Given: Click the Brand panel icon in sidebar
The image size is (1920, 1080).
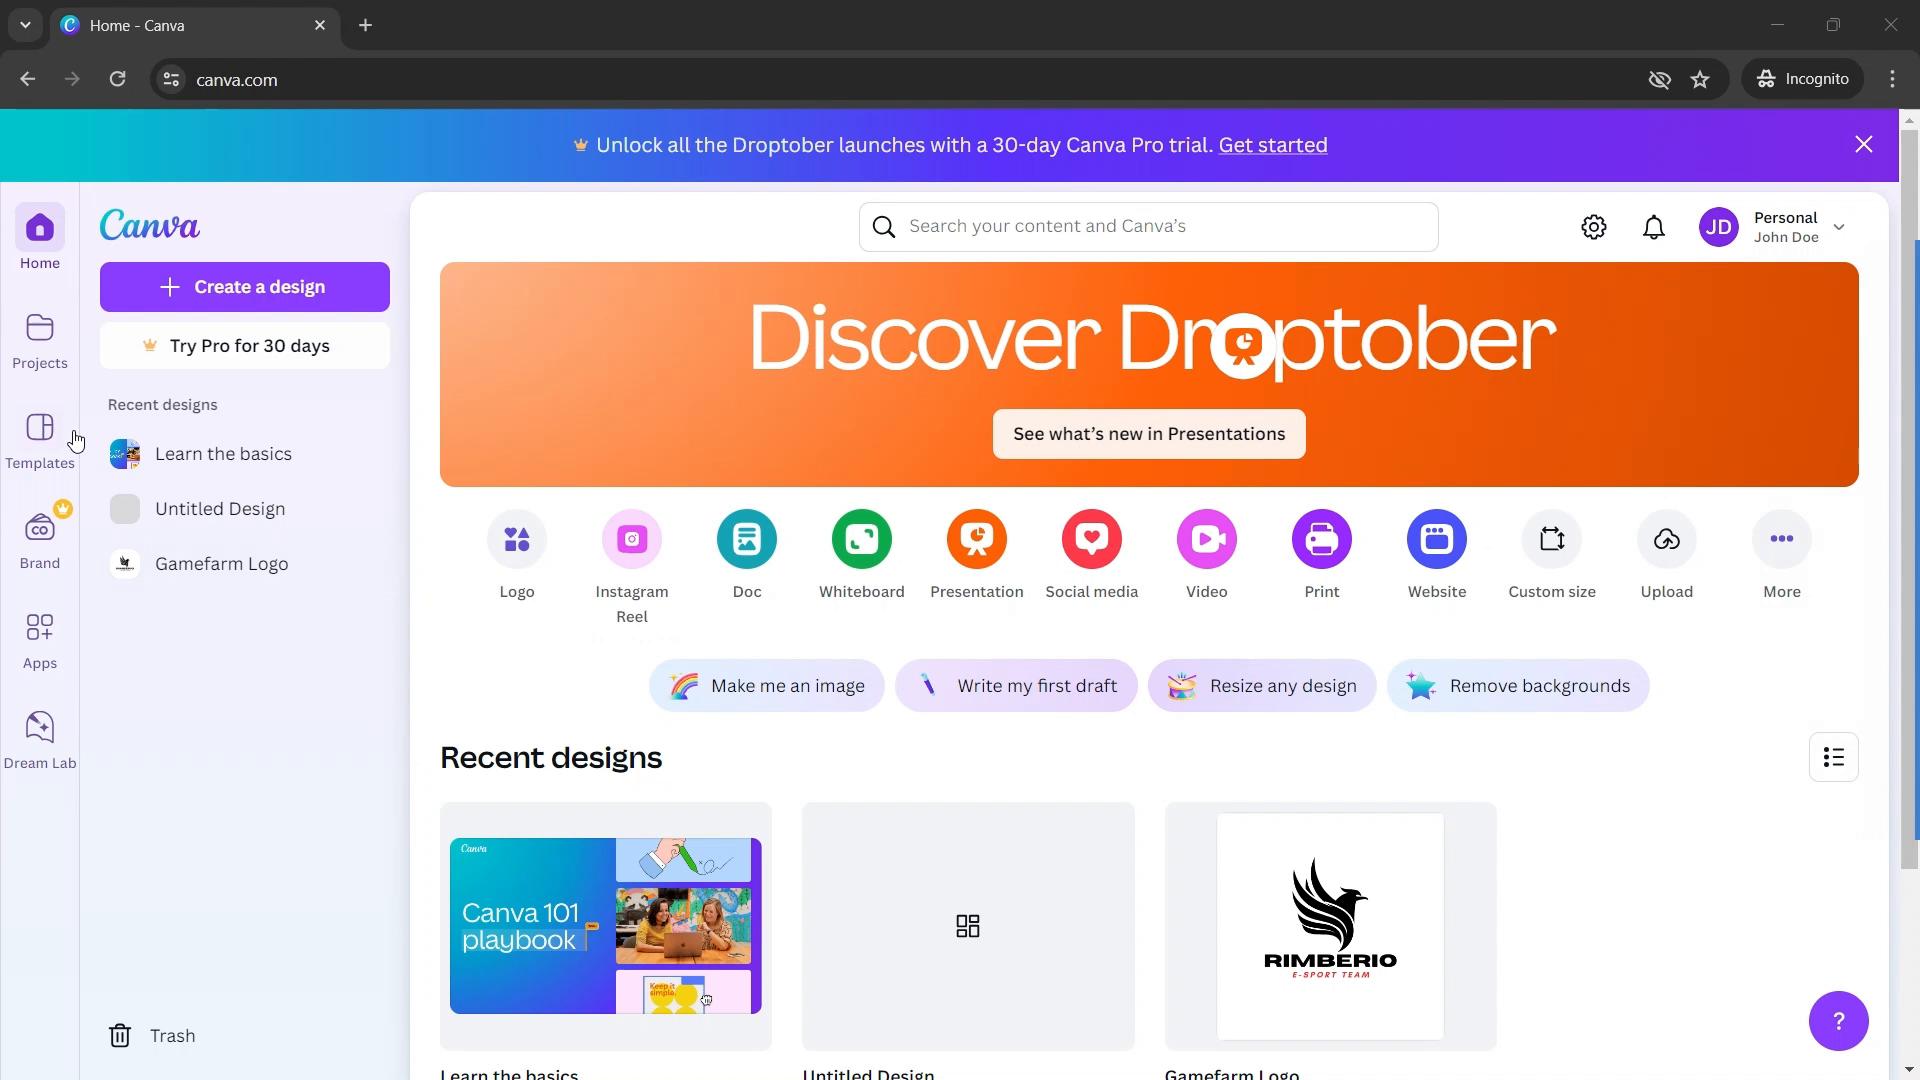Looking at the screenshot, I should [x=40, y=538].
